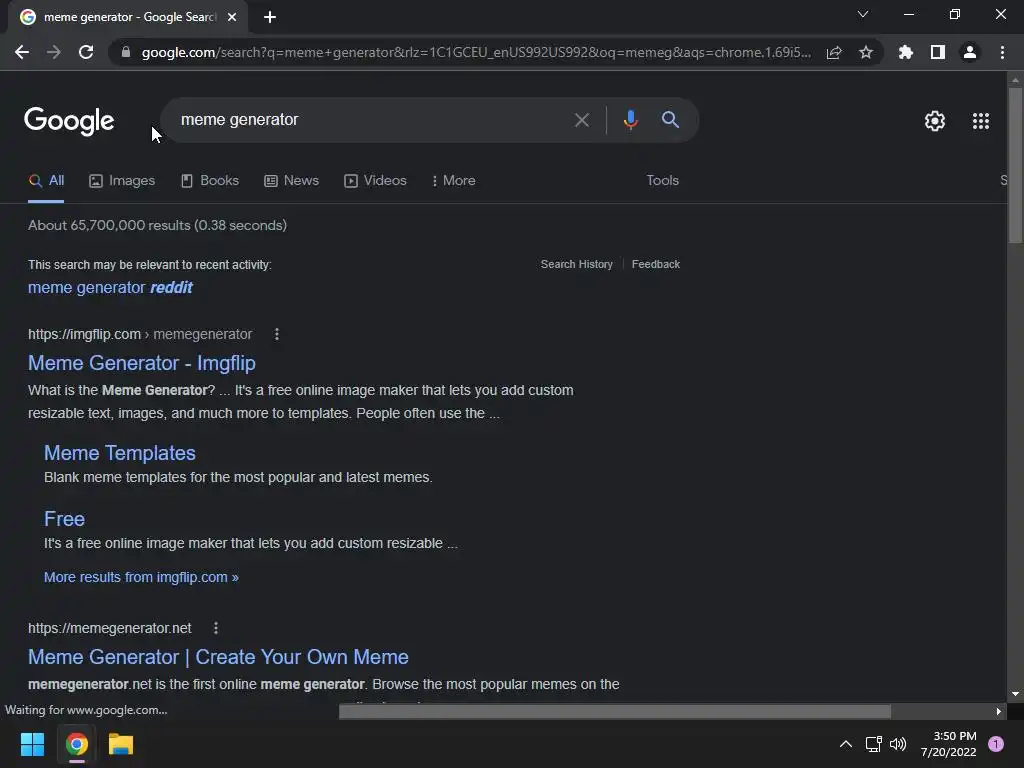The image size is (1024, 768).
Task: Toggle the Chrome side panel
Action: (938, 52)
